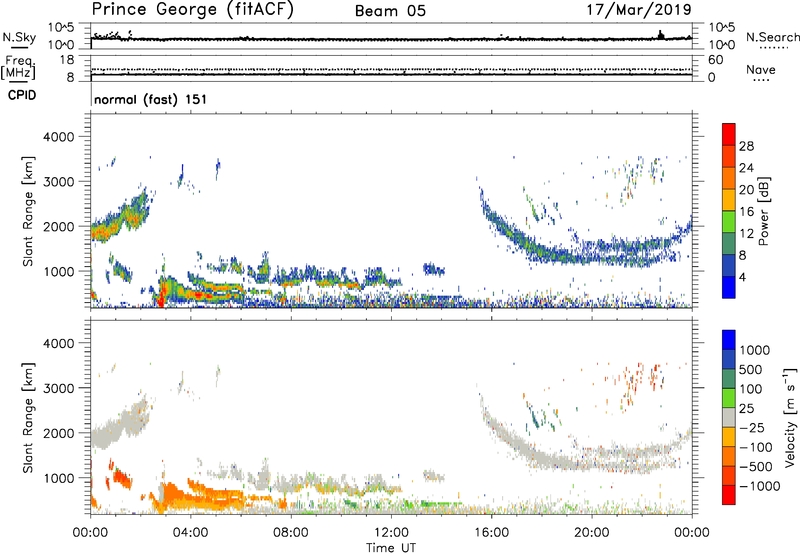Click the '04:00' time tick label
Image resolution: width=800 pixels, height=554 pixels.
[190, 533]
